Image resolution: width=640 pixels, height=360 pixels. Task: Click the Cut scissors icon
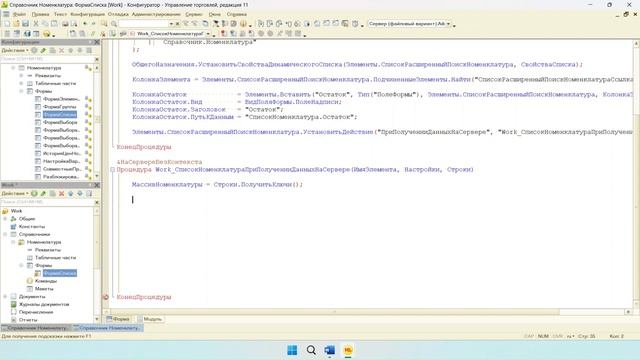(36, 24)
